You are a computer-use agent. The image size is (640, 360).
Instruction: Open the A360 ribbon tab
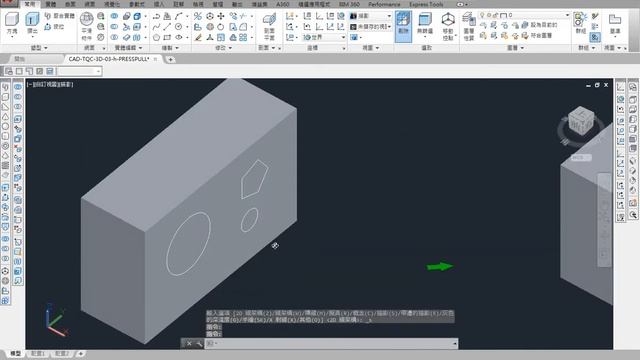click(x=282, y=4)
